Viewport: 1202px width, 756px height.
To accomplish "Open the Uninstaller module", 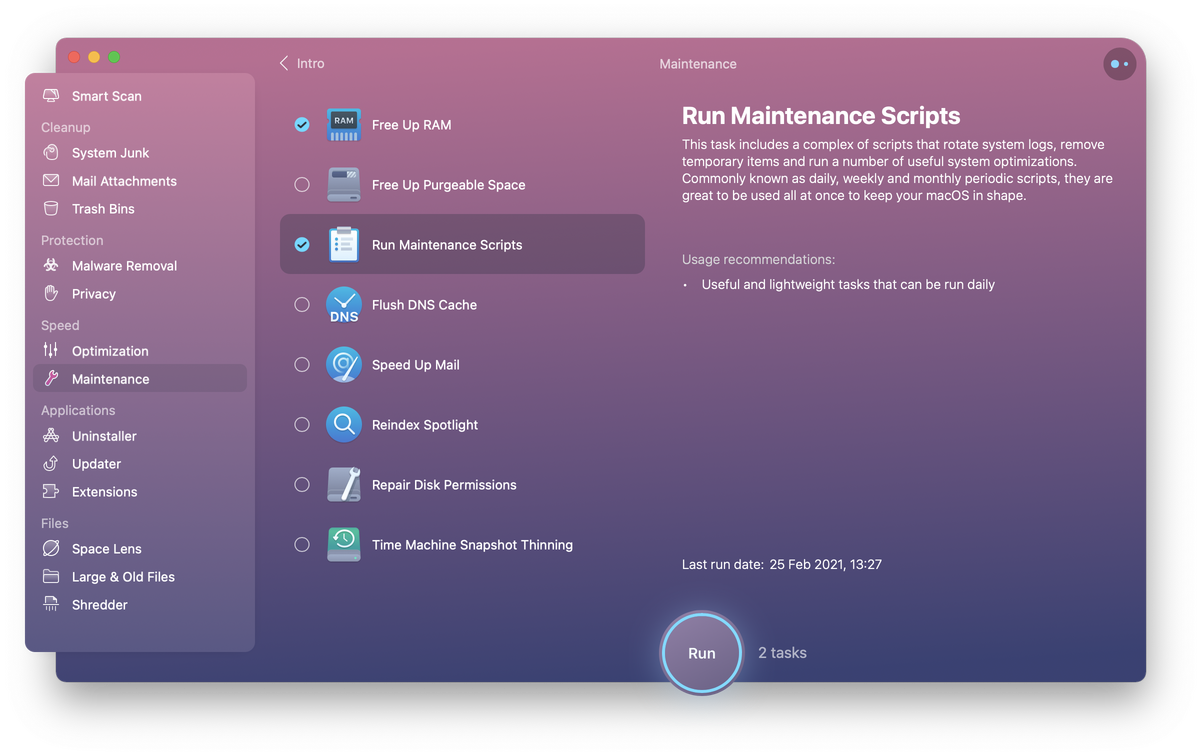I will 104,436.
